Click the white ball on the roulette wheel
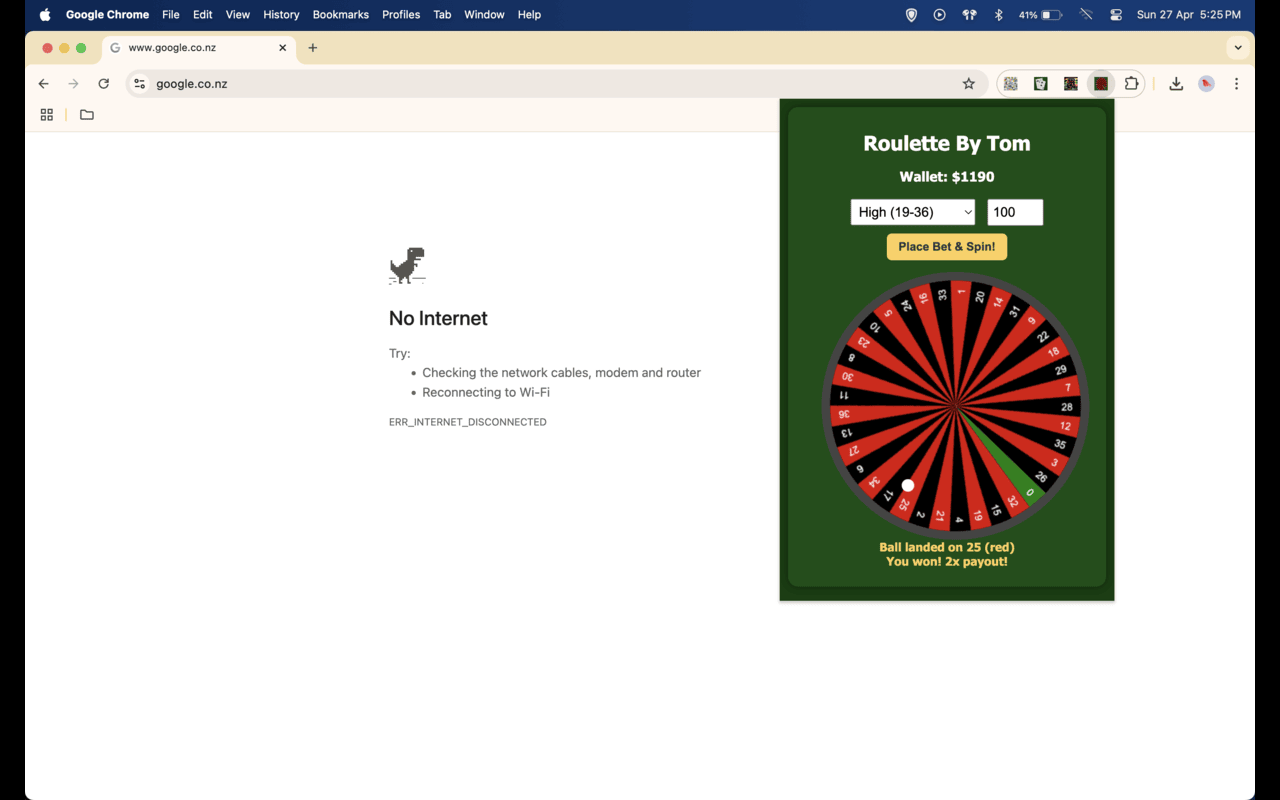 tap(908, 485)
